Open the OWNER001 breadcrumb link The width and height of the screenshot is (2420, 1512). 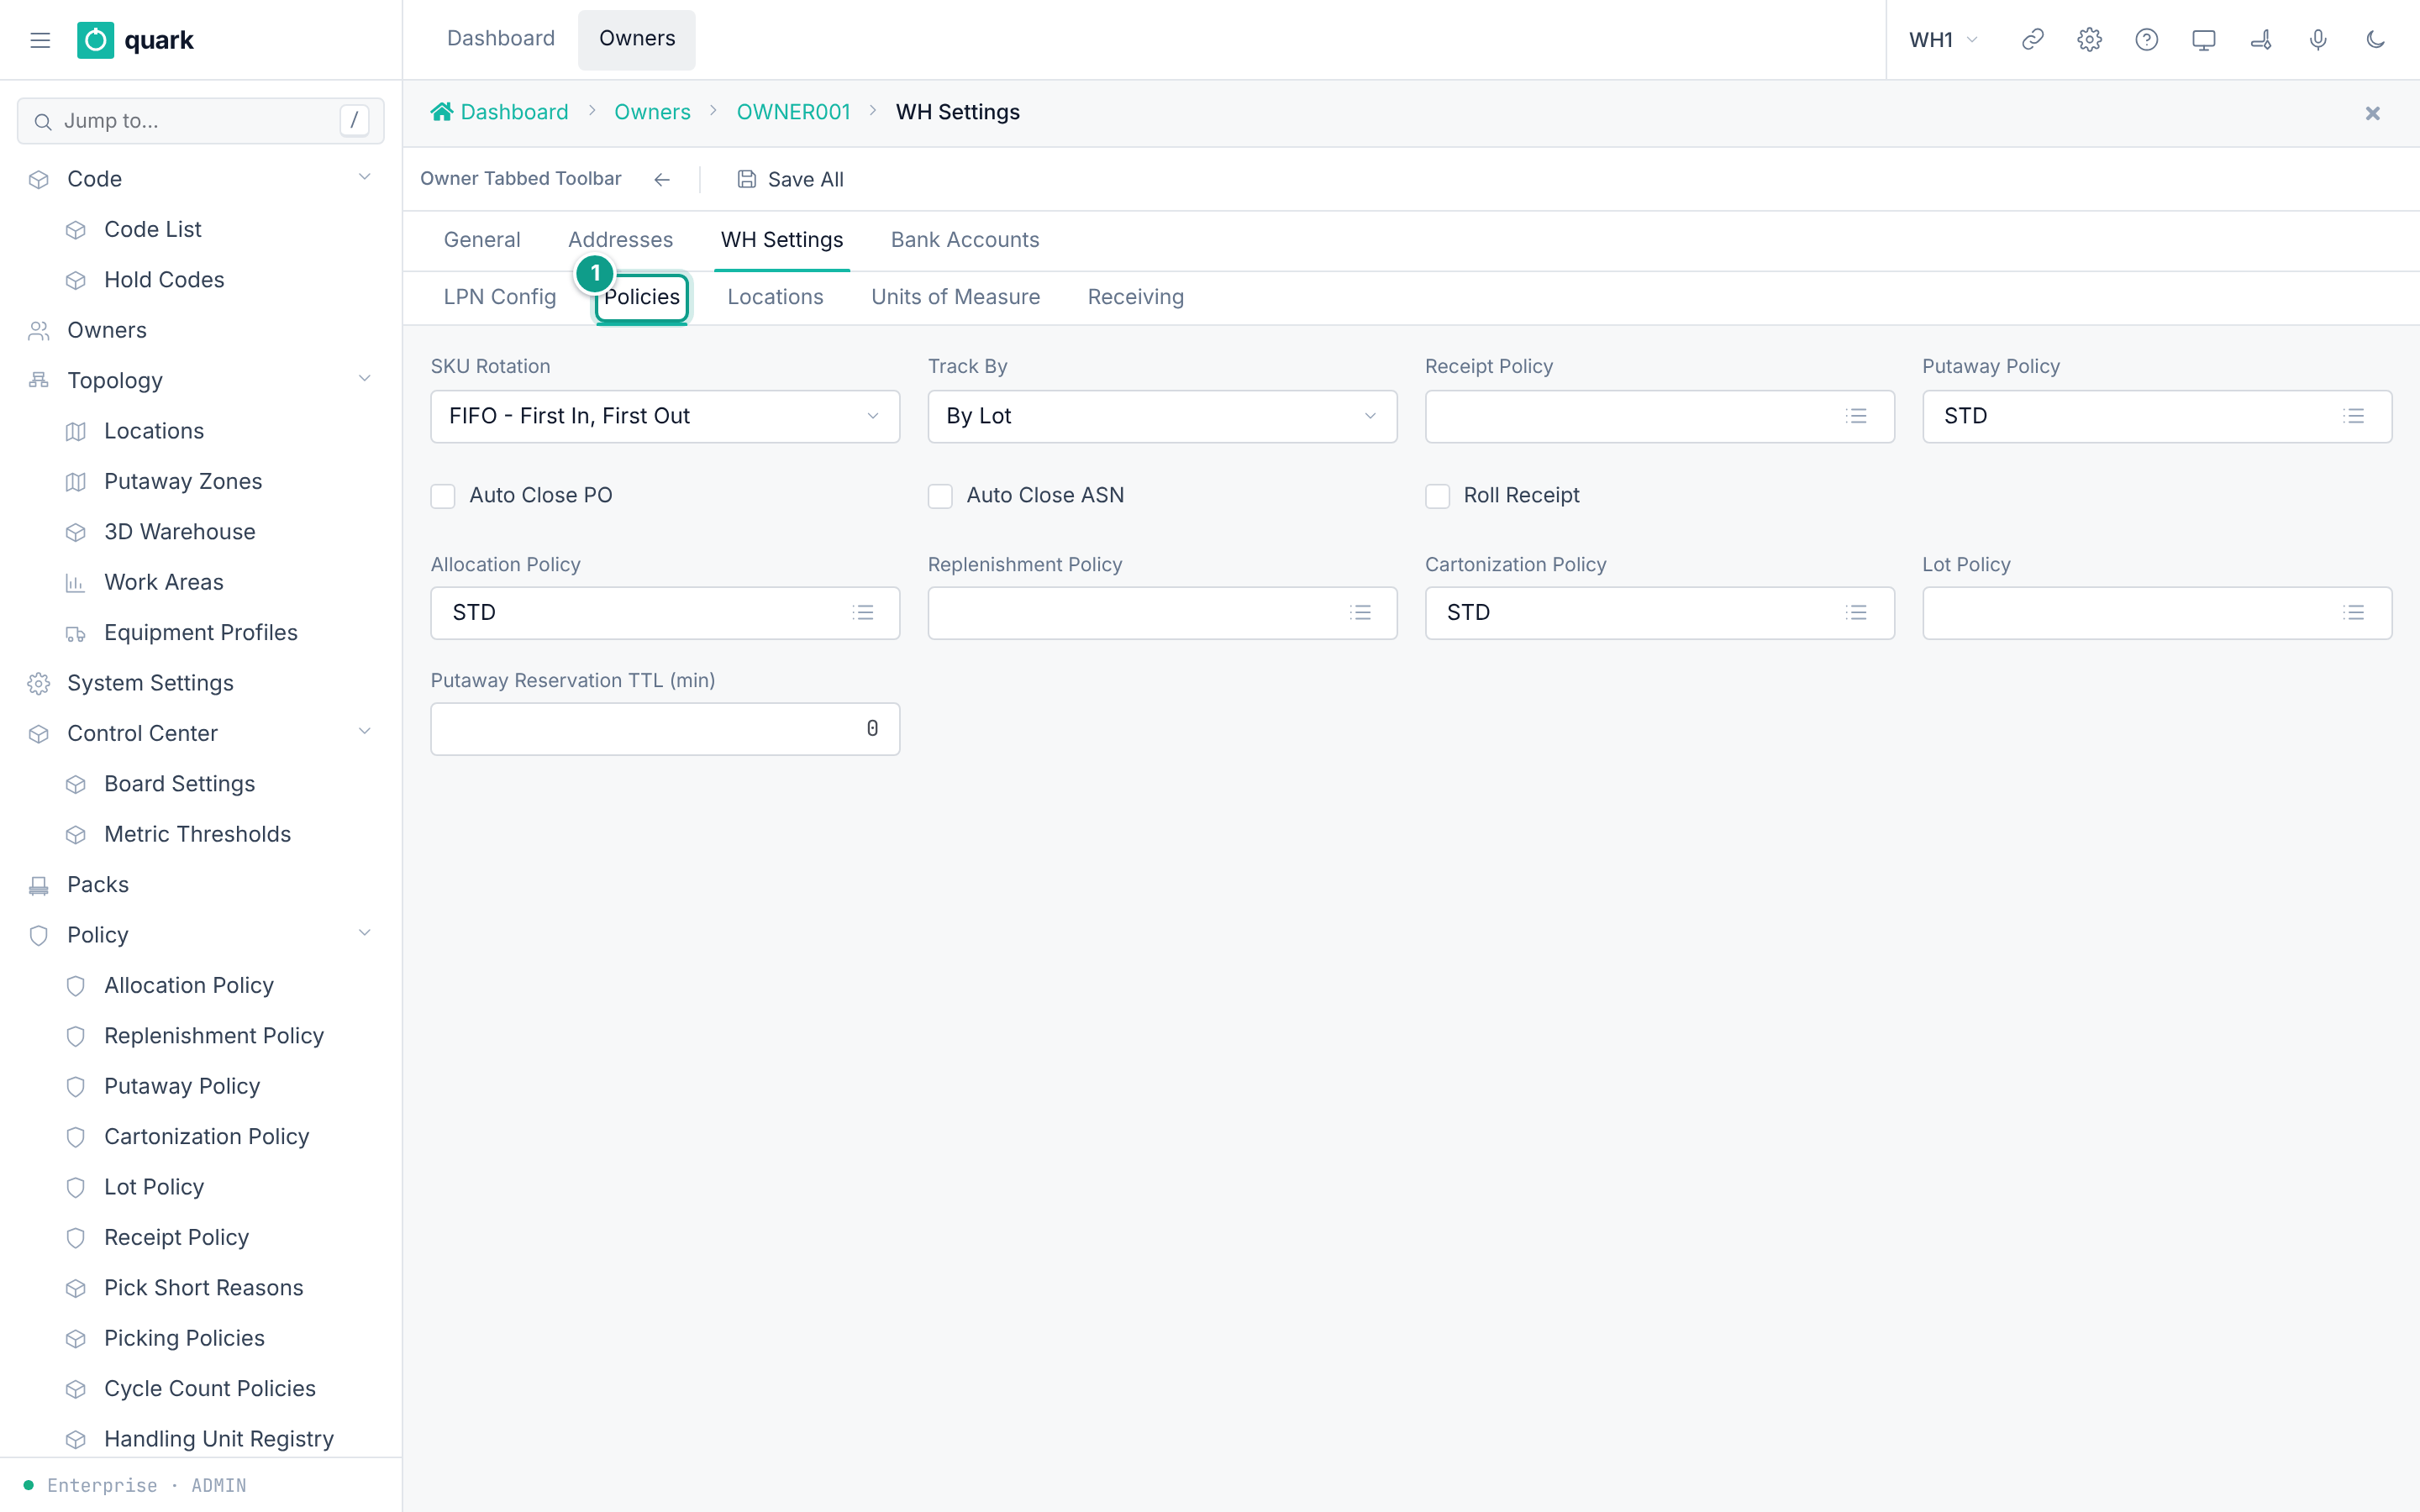pyautogui.click(x=793, y=112)
